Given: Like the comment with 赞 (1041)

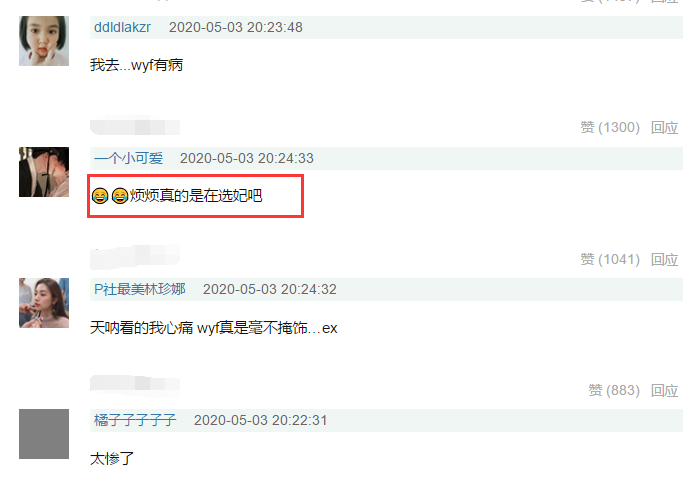Looking at the screenshot, I should pyautogui.click(x=610, y=259).
